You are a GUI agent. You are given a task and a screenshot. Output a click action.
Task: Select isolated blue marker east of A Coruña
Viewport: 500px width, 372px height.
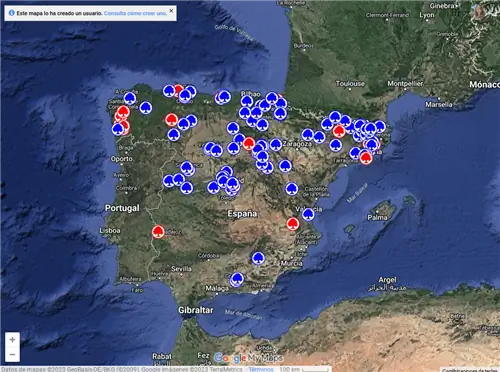coord(146,108)
